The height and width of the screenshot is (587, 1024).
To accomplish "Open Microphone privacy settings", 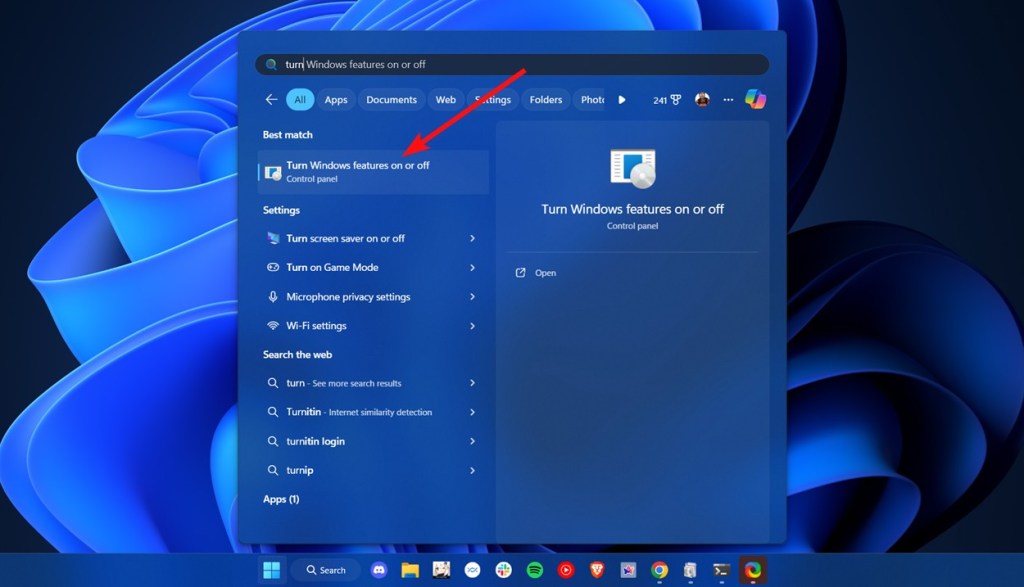I will tap(373, 296).
